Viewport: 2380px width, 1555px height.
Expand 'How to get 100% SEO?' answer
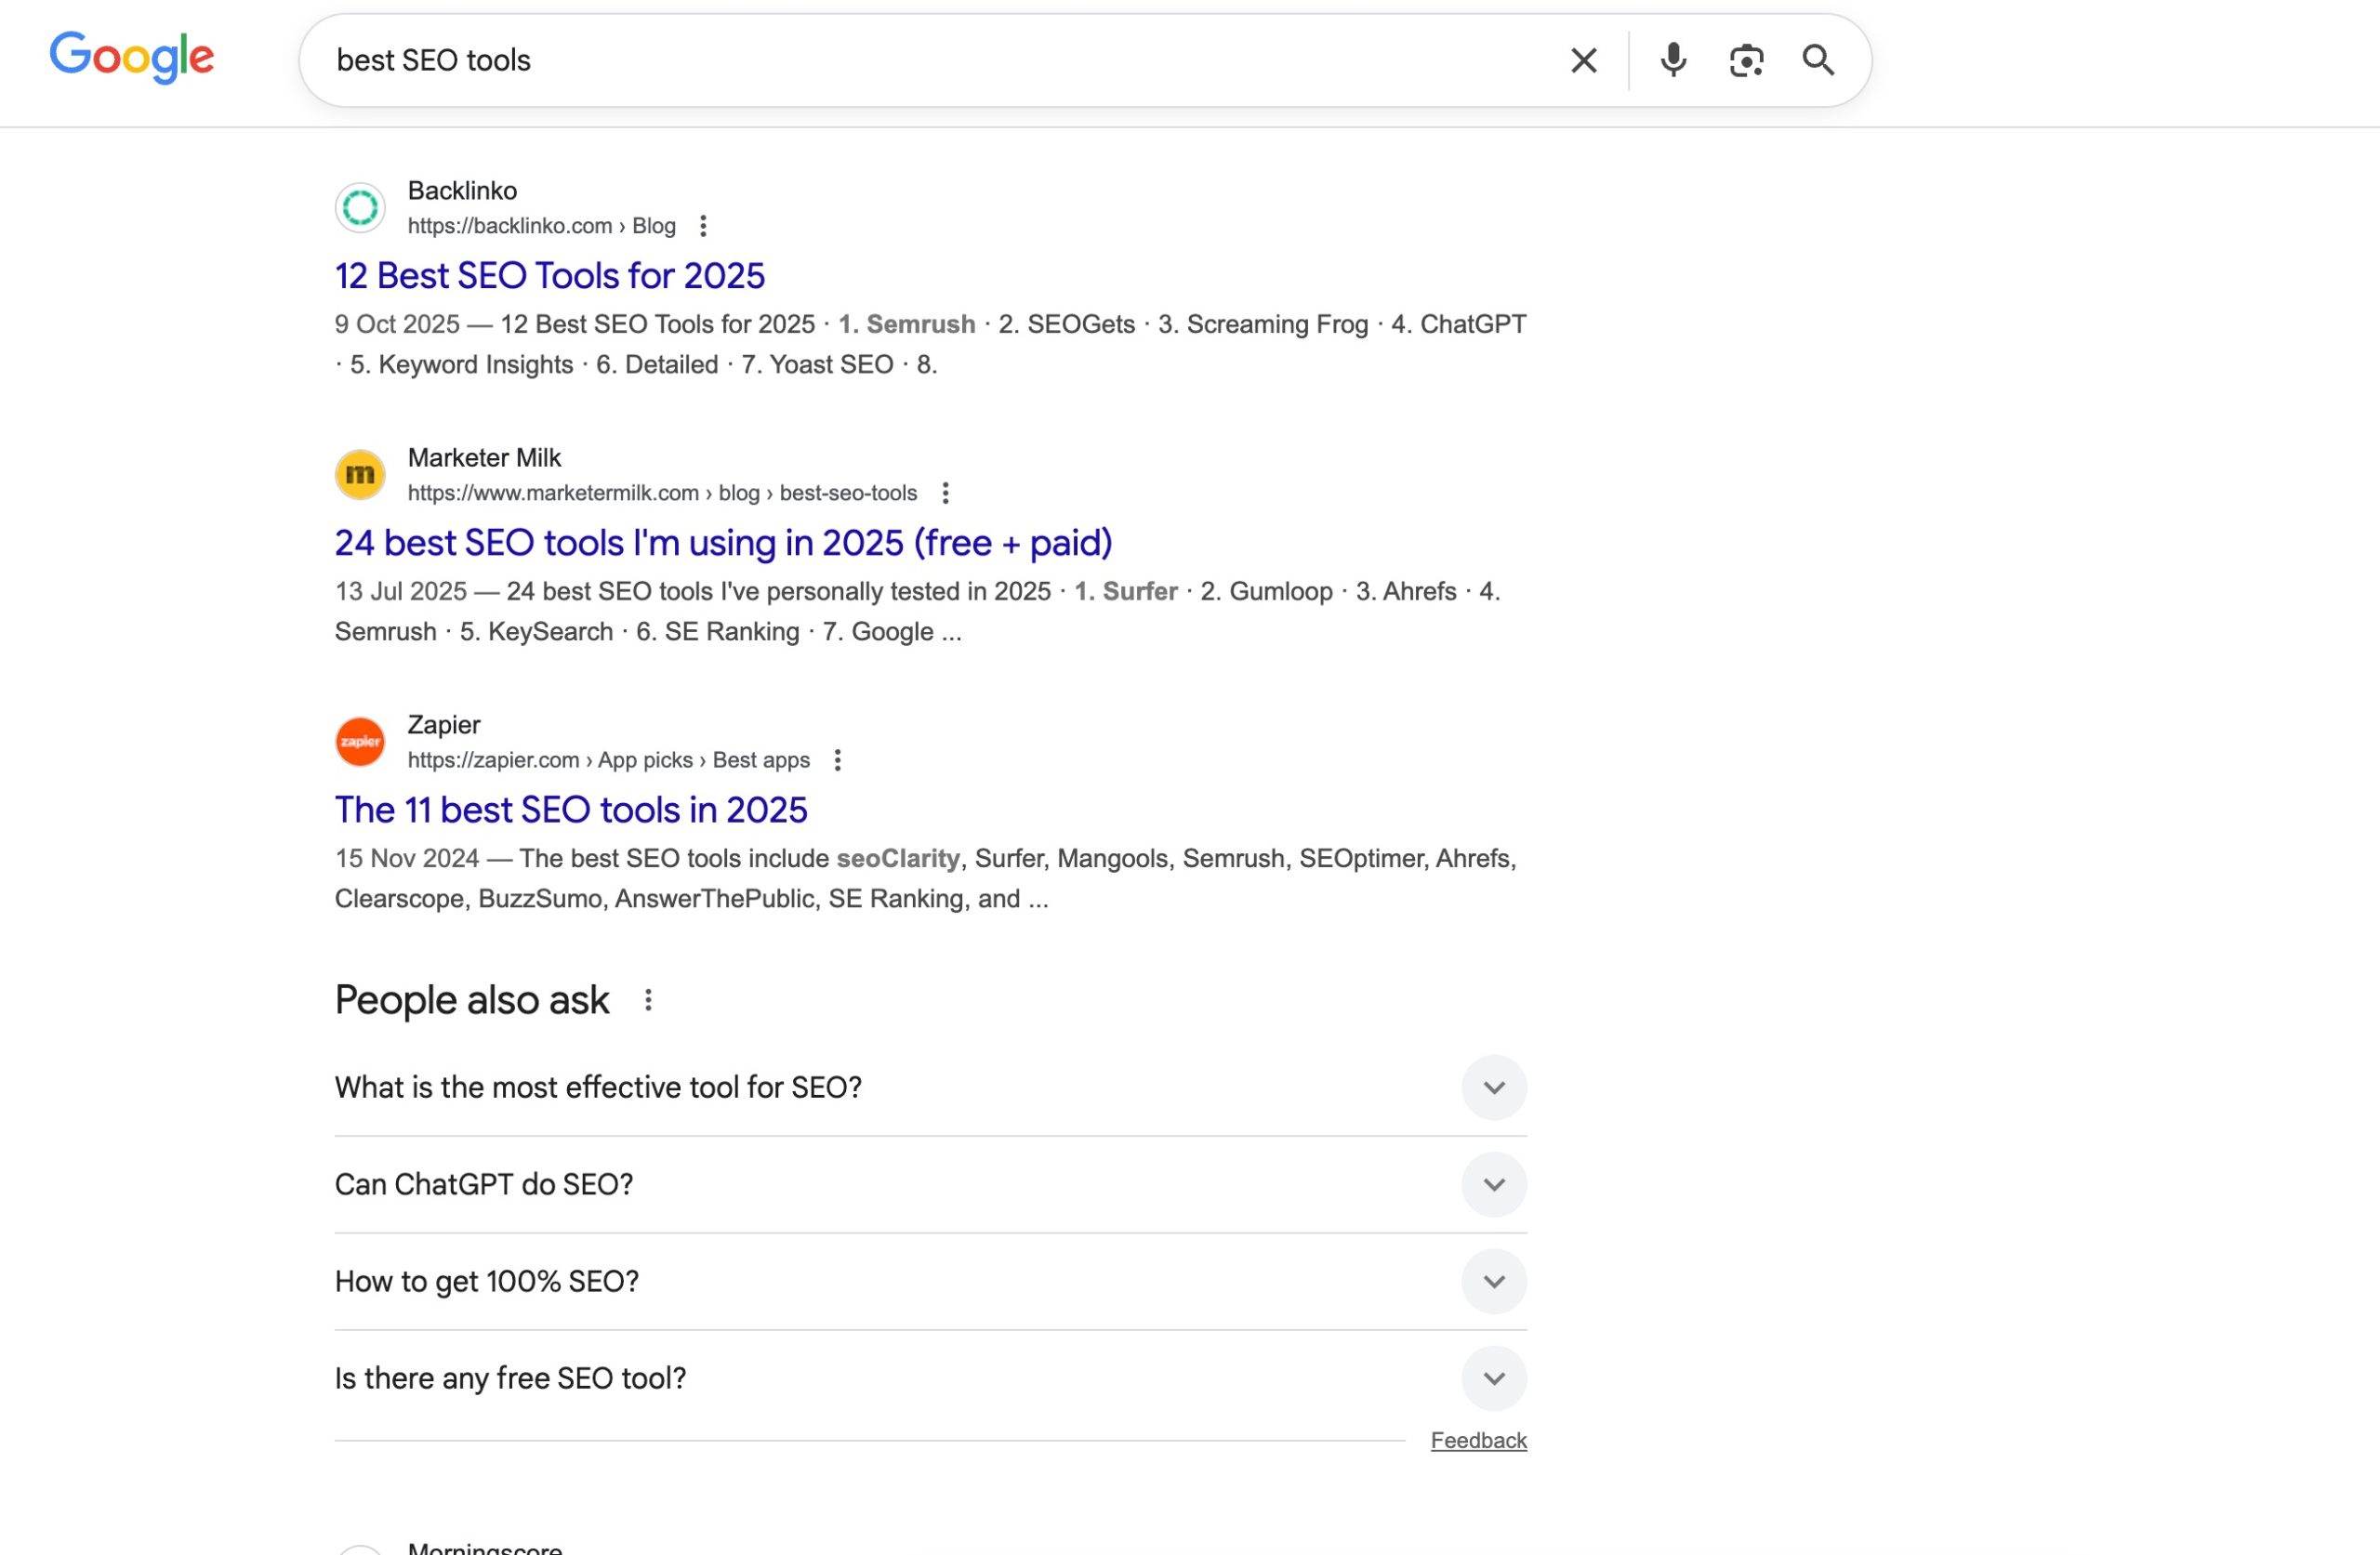[x=1494, y=1281]
